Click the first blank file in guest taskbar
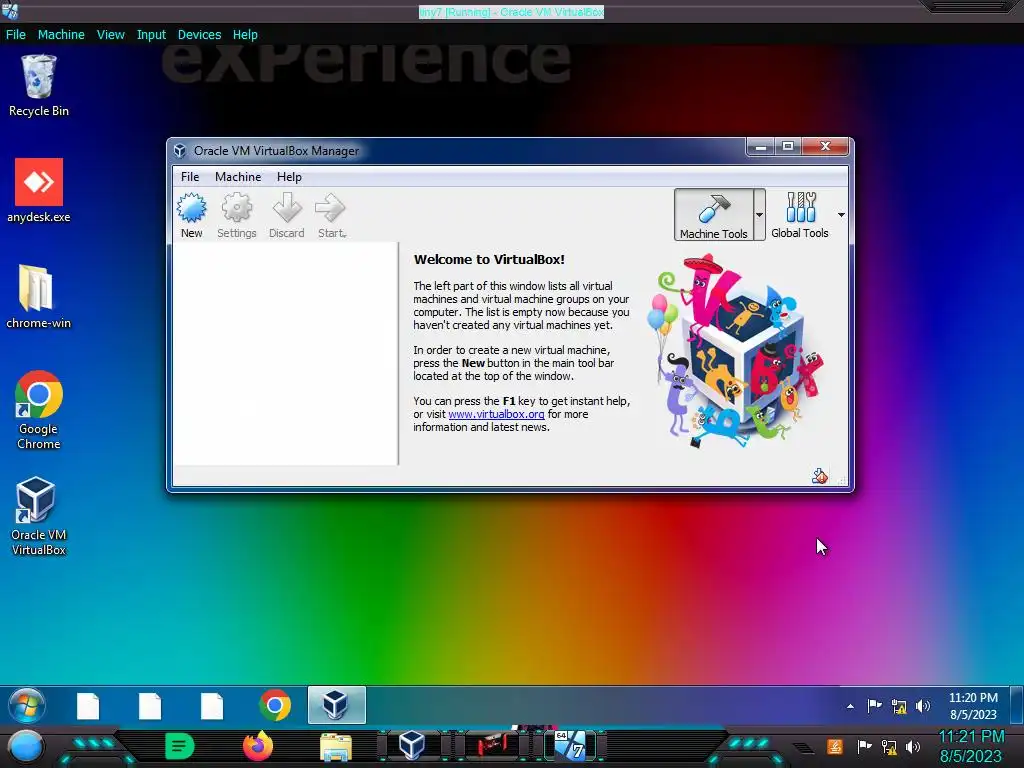The width and height of the screenshot is (1024, 768). (x=88, y=706)
